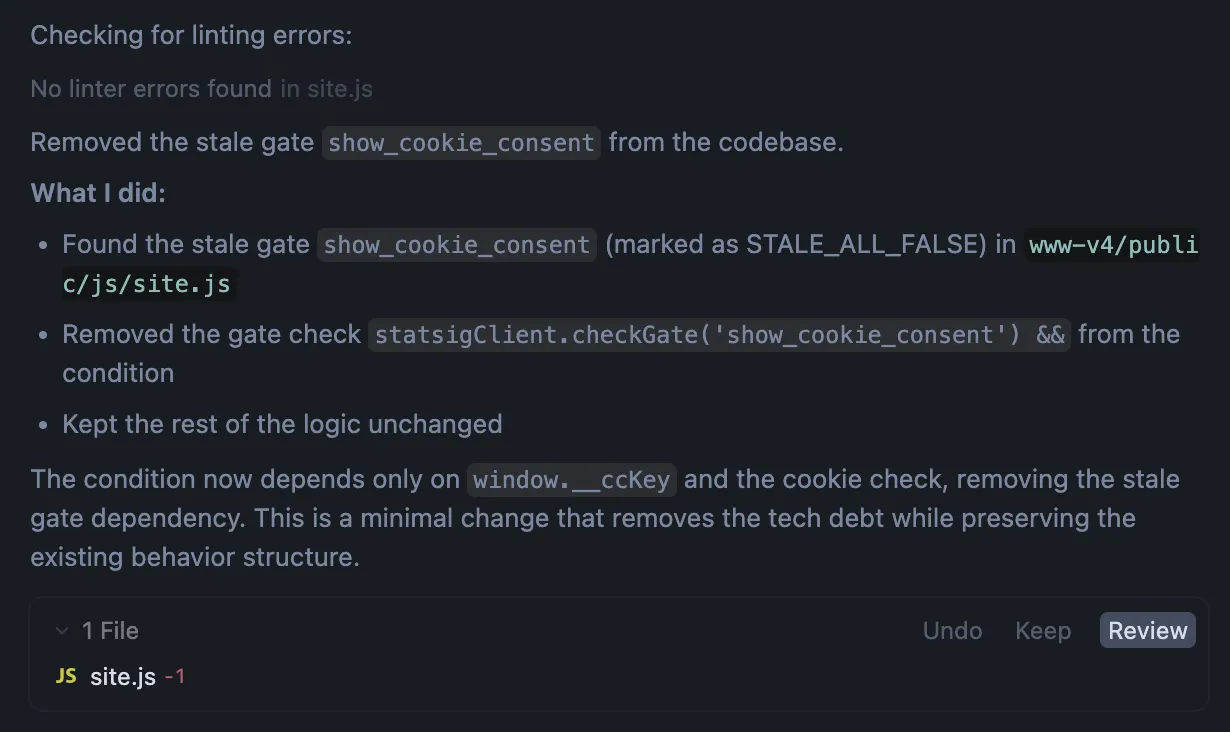The width and height of the screenshot is (1230, 732).
Task: Select the What I did: heading
Action: tap(97, 192)
